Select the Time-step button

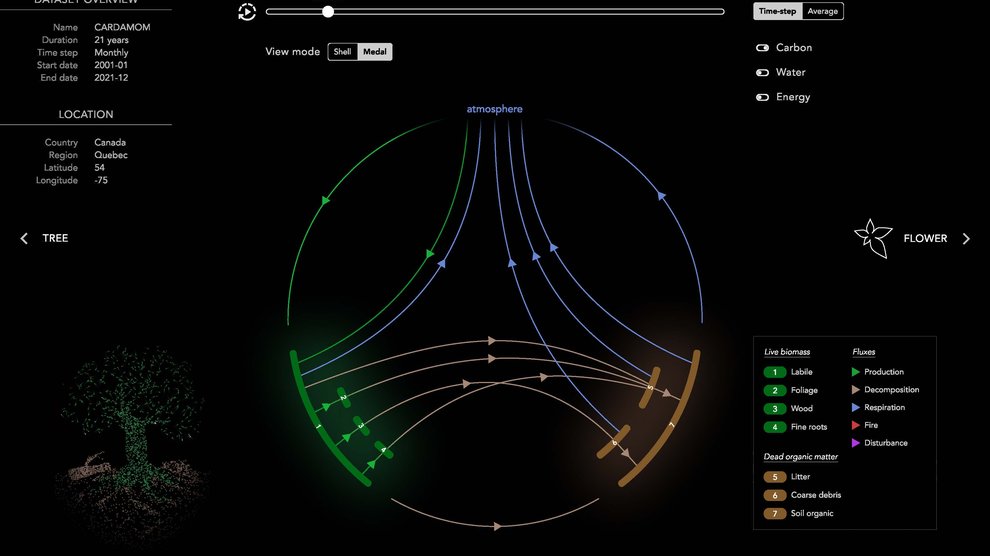(777, 11)
